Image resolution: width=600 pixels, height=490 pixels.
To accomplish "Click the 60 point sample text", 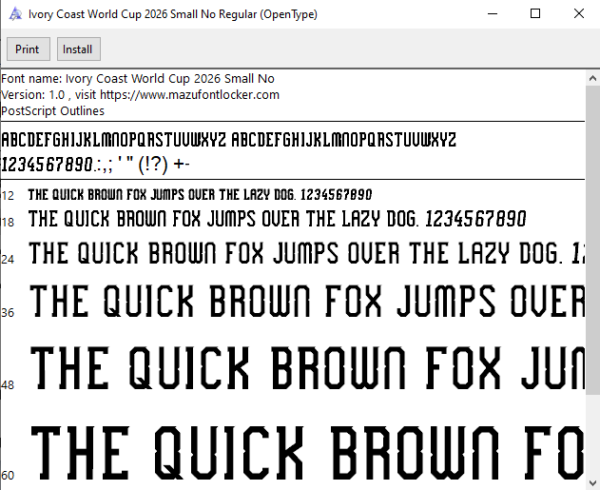I will [307, 453].
